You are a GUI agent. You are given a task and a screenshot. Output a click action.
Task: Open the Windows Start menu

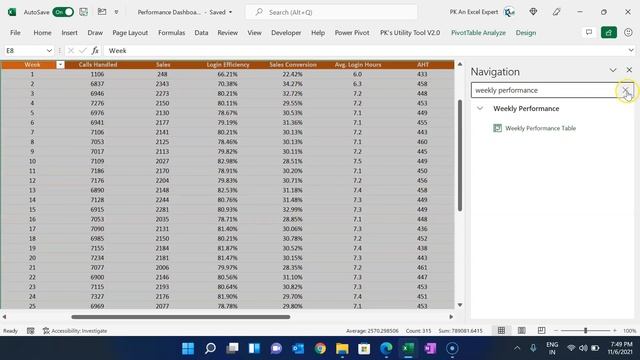click(188, 348)
